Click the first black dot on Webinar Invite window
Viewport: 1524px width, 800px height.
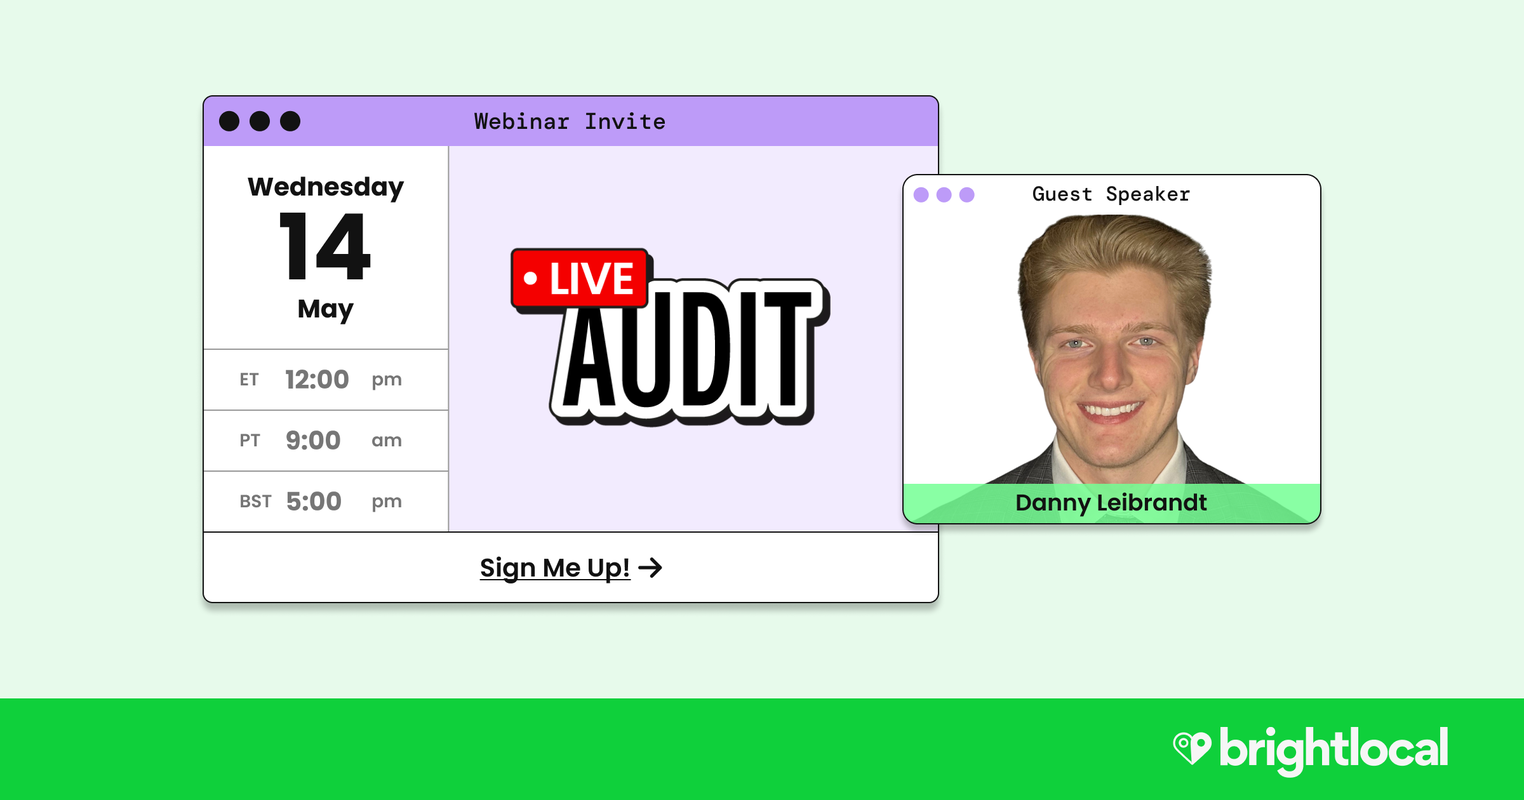pyautogui.click(x=228, y=121)
